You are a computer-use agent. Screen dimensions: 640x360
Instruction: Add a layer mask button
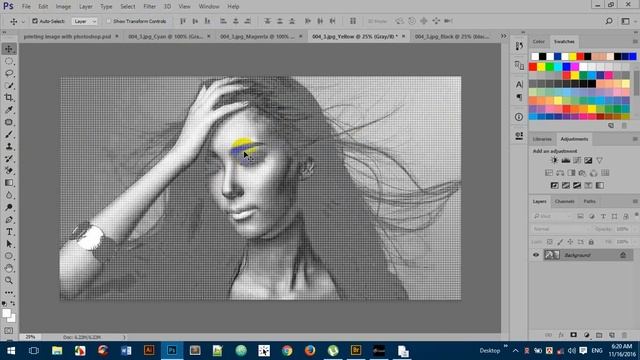pos(573,335)
